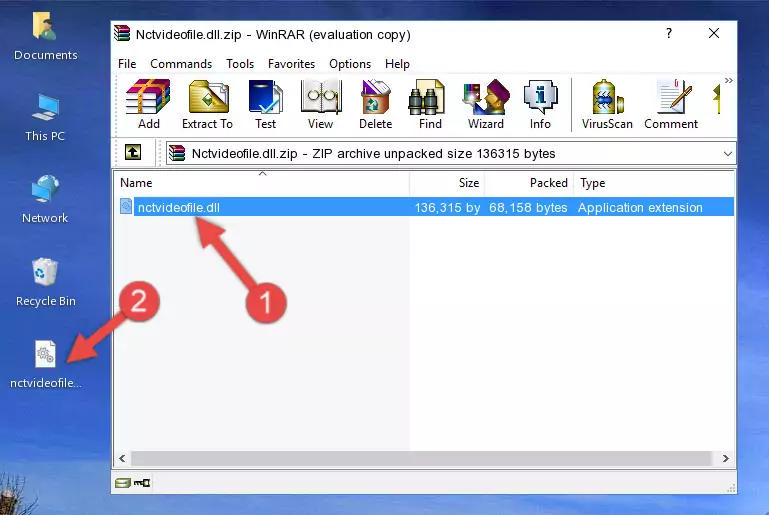Show archive Info
The image size is (769, 515).
(x=540, y=104)
